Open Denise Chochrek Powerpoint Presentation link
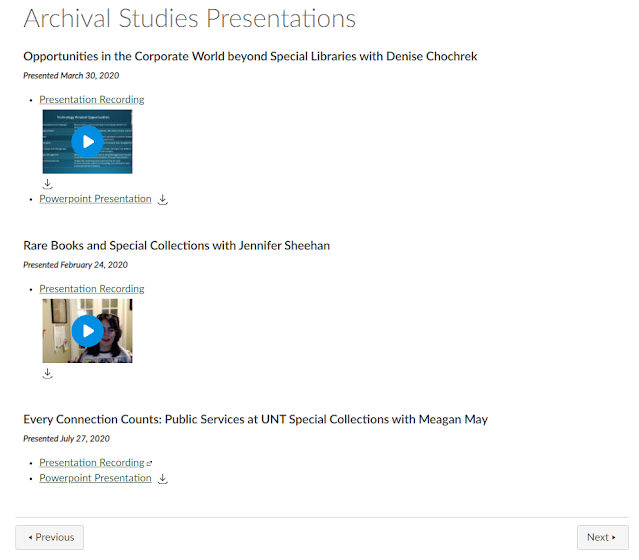The height and width of the screenshot is (560, 639). point(95,198)
